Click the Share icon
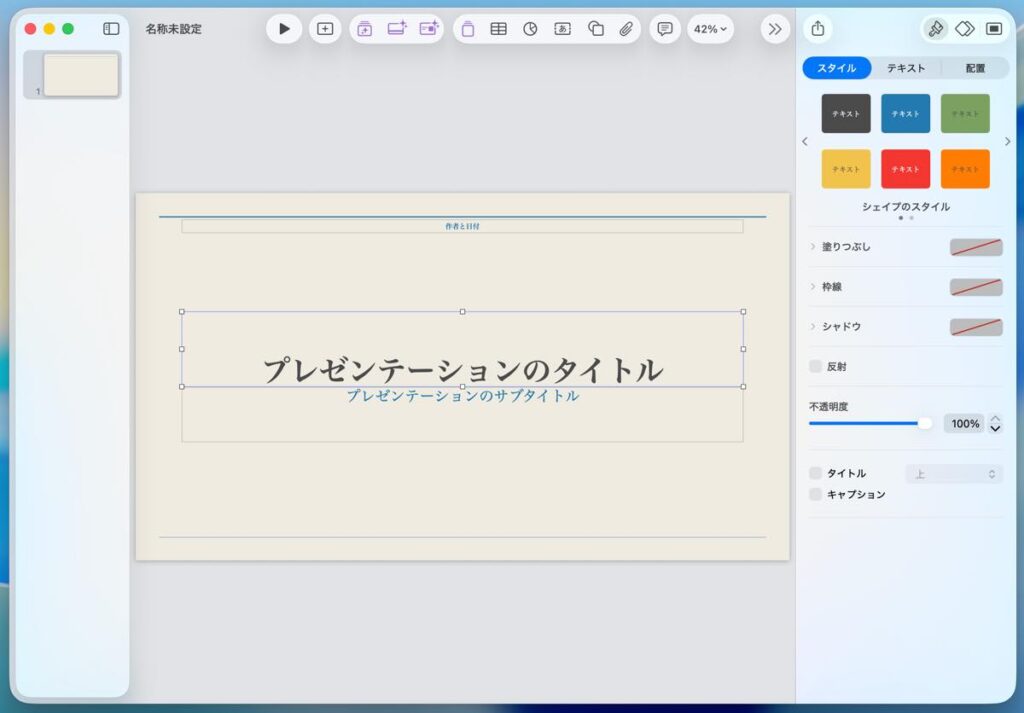The image size is (1024, 713). tap(818, 29)
